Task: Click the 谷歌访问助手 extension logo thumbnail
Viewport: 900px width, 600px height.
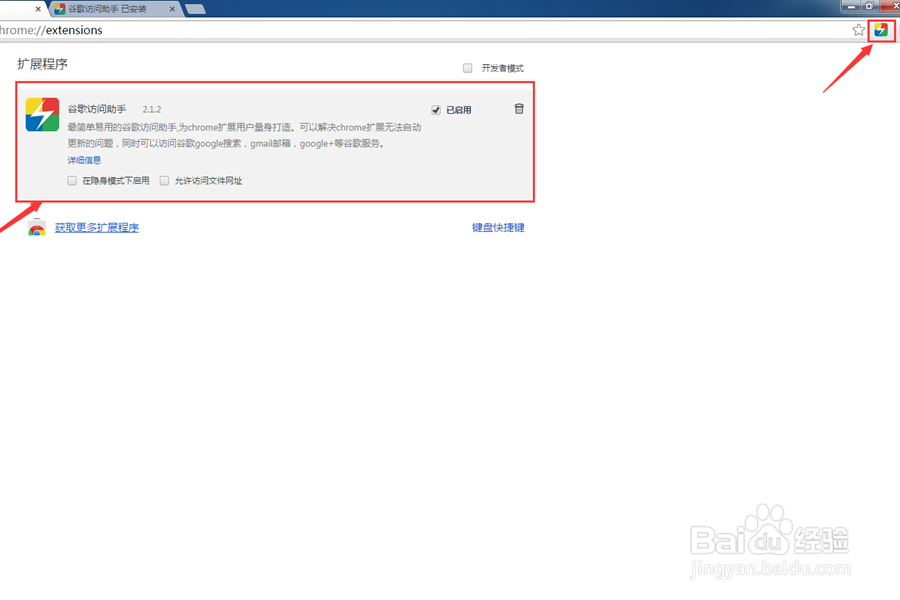Action: (x=41, y=115)
